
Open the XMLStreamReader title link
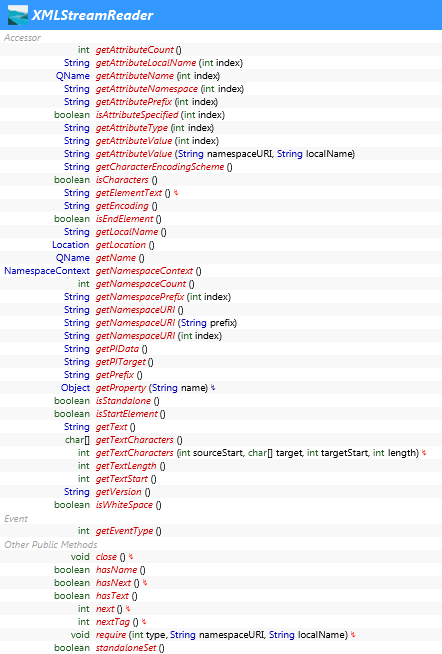click(93, 15)
